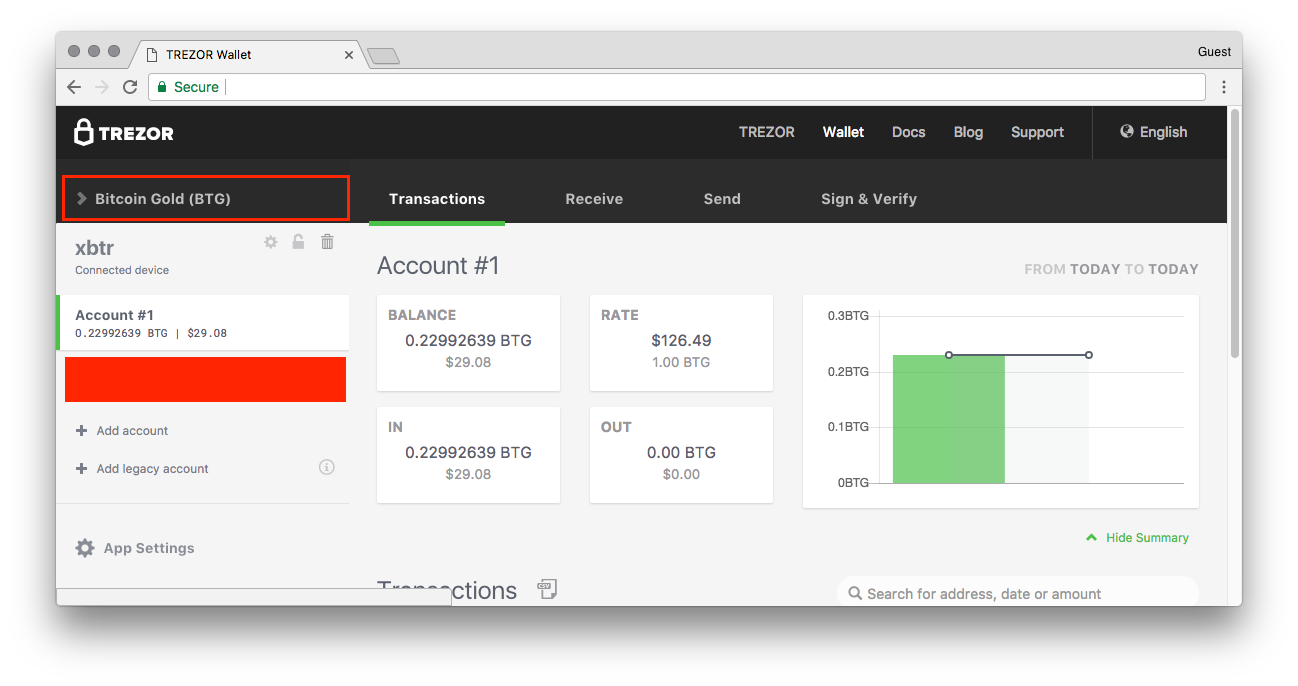Collapse summary with Hide Summary chevron

(1092, 537)
